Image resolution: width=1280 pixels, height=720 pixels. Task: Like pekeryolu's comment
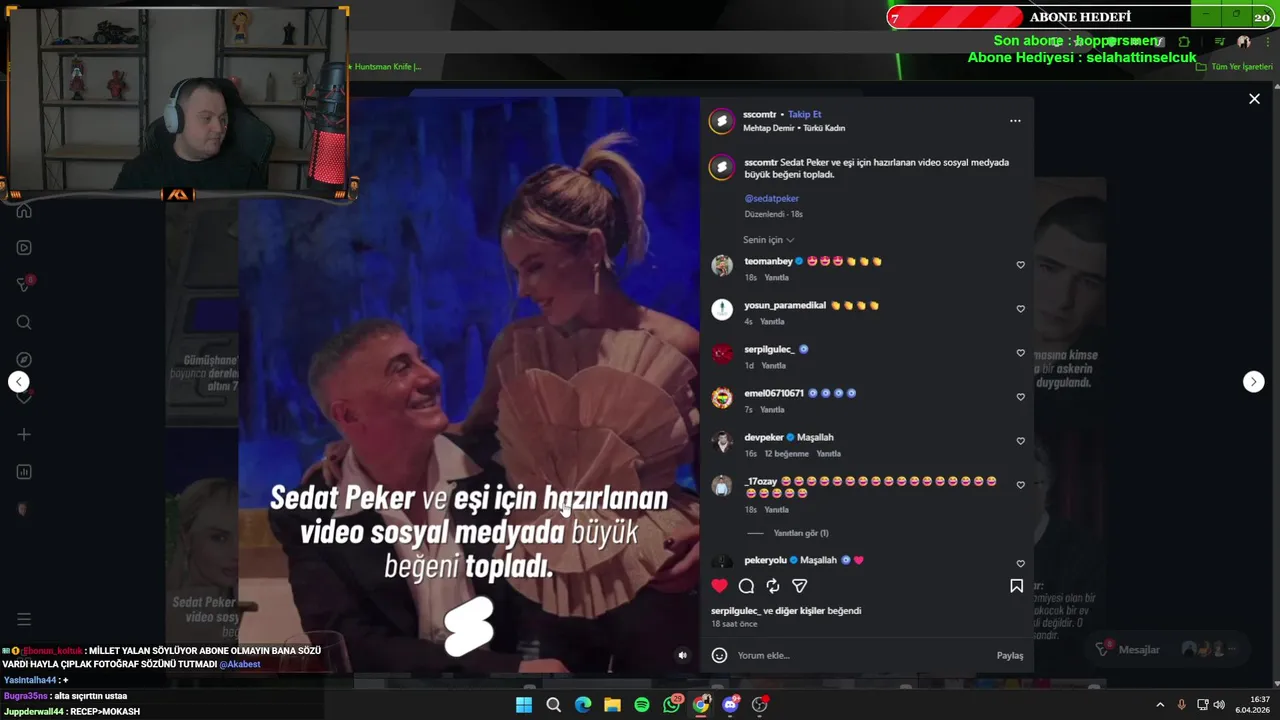pyautogui.click(x=1020, y=564)
